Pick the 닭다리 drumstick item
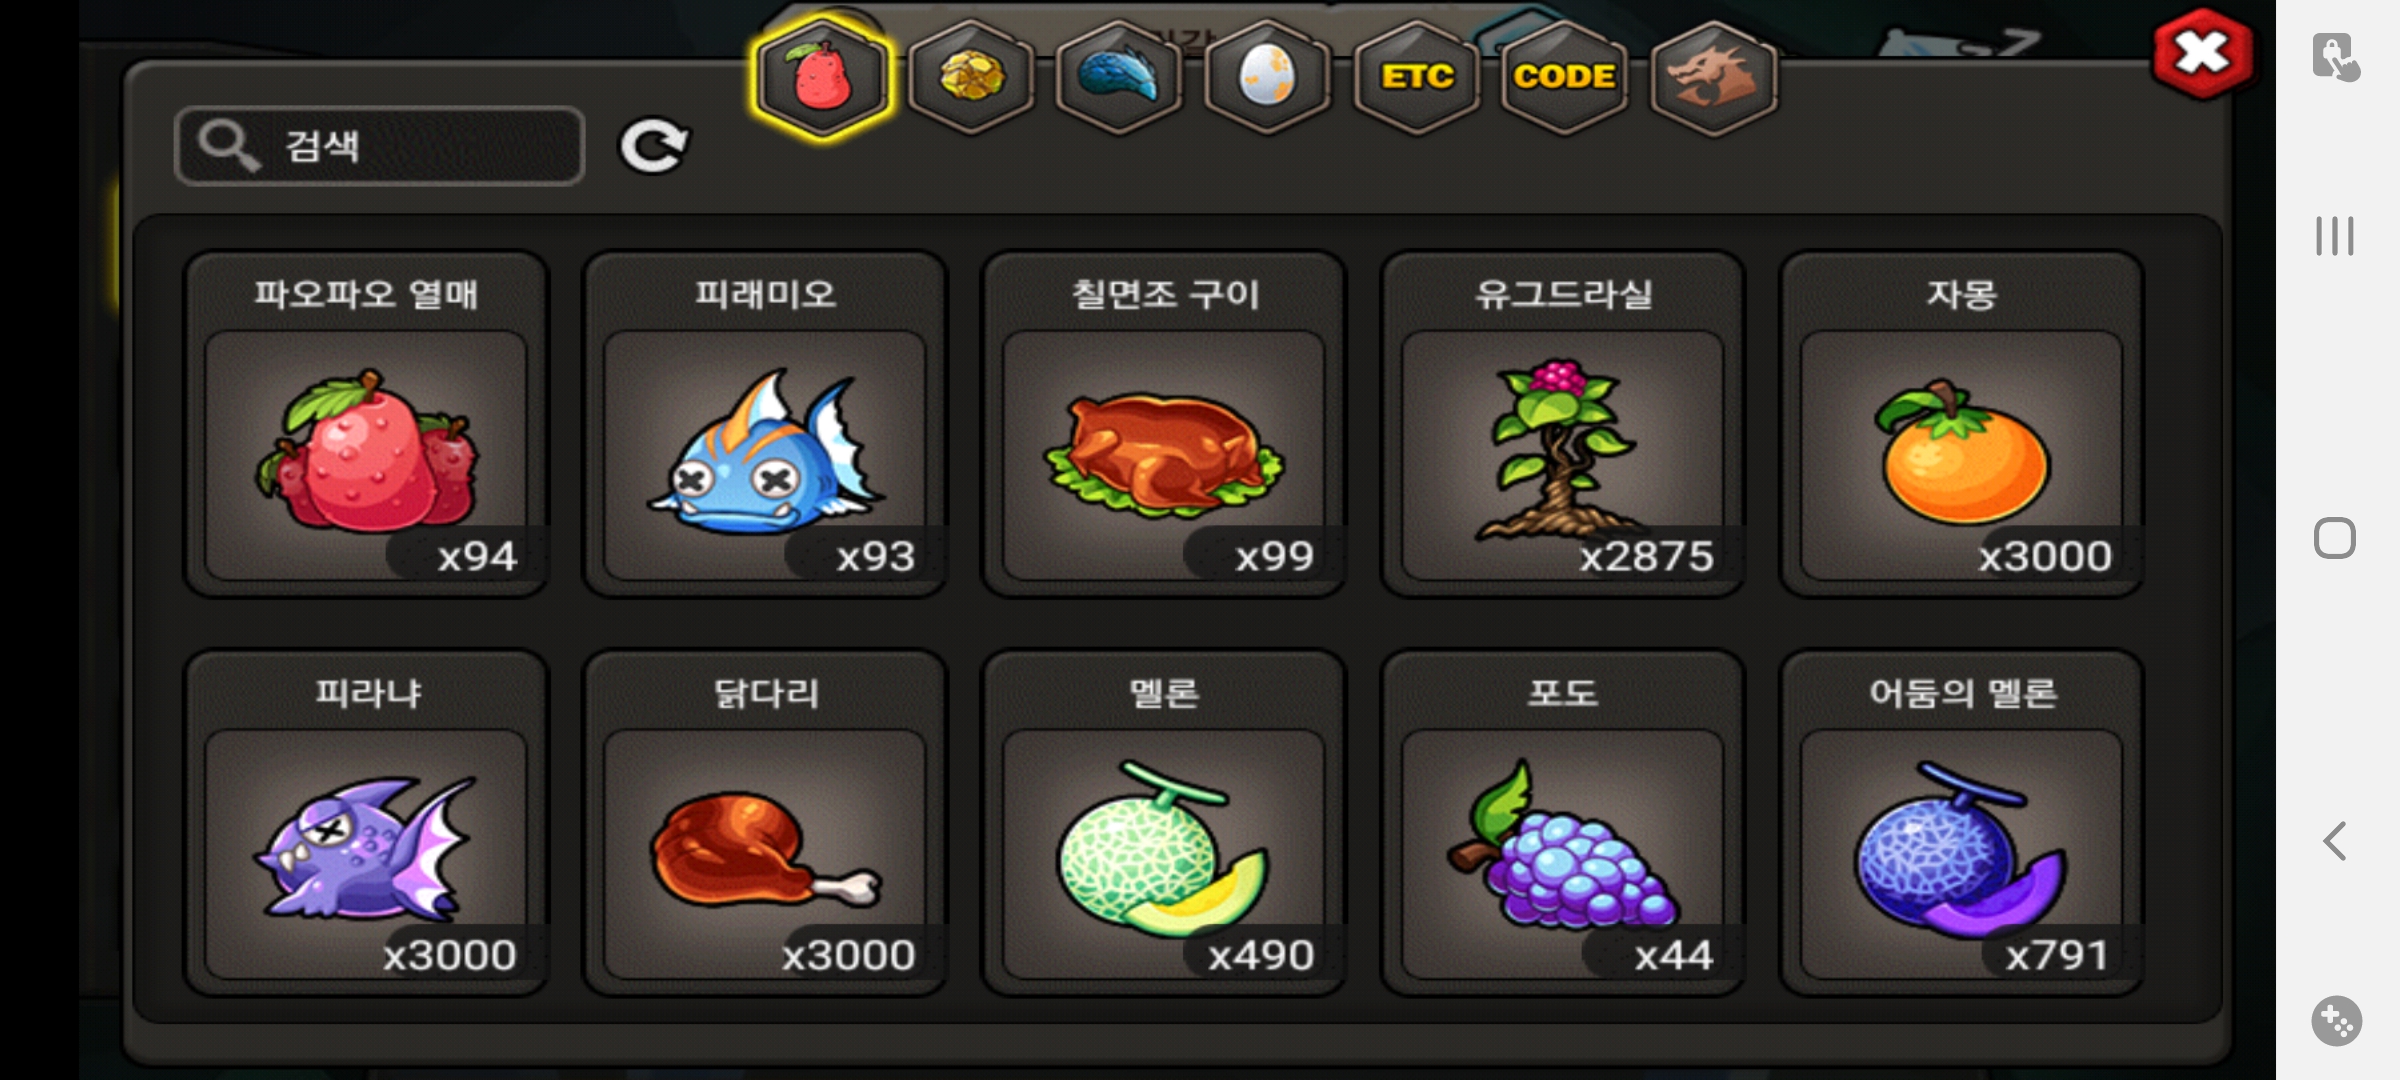Viewport: 2400px width, 1080px height. pos(765,823)
